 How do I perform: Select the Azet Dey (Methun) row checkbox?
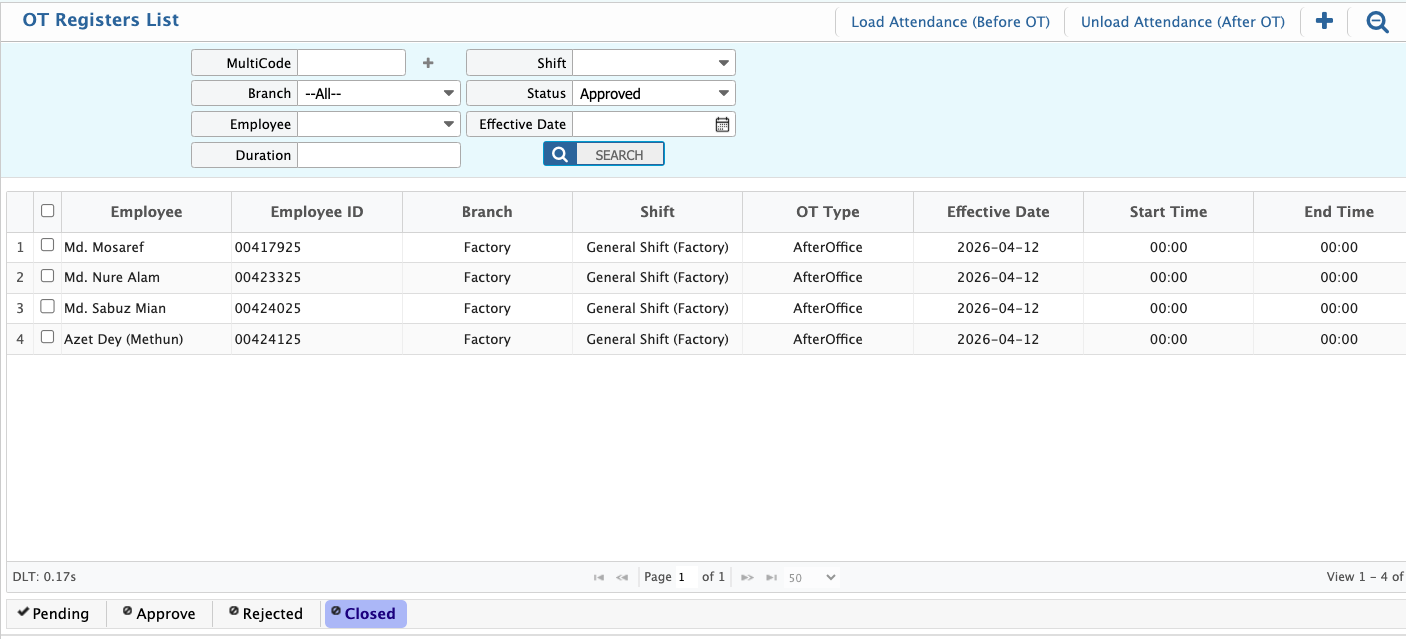point(47,338)
